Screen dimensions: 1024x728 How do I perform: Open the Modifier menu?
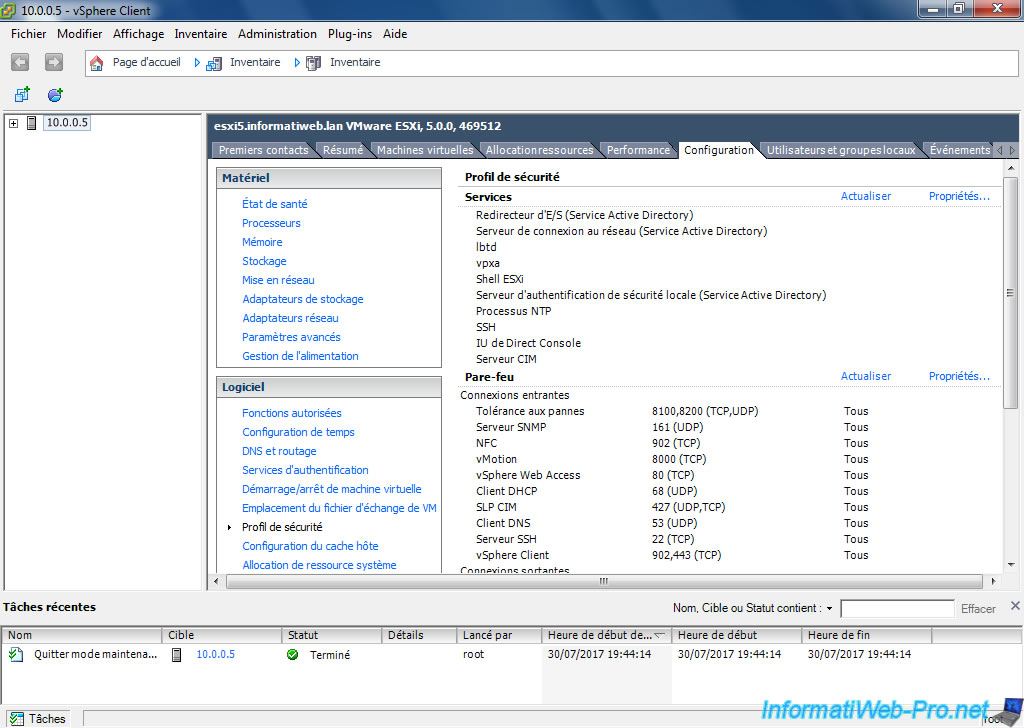pos(80,34)
